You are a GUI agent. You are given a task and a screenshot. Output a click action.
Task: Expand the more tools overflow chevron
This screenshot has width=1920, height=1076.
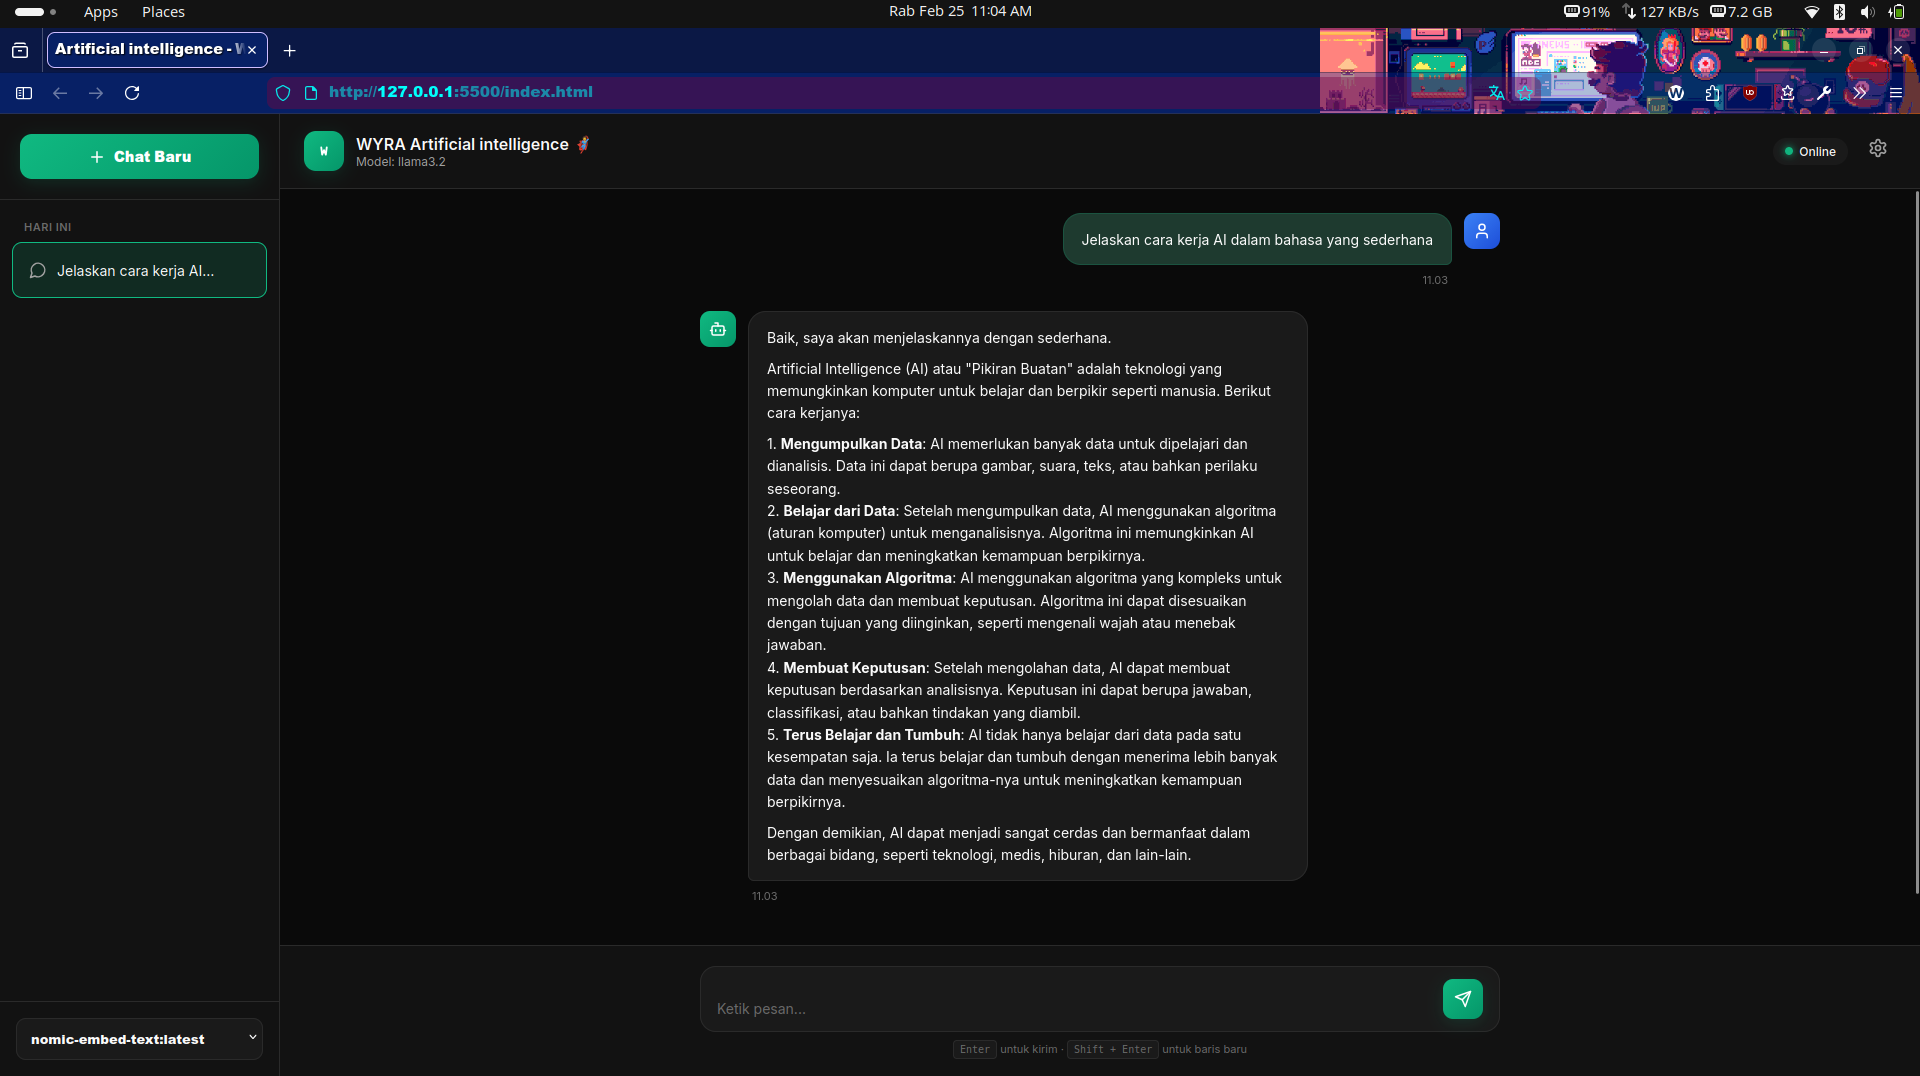1859,93
